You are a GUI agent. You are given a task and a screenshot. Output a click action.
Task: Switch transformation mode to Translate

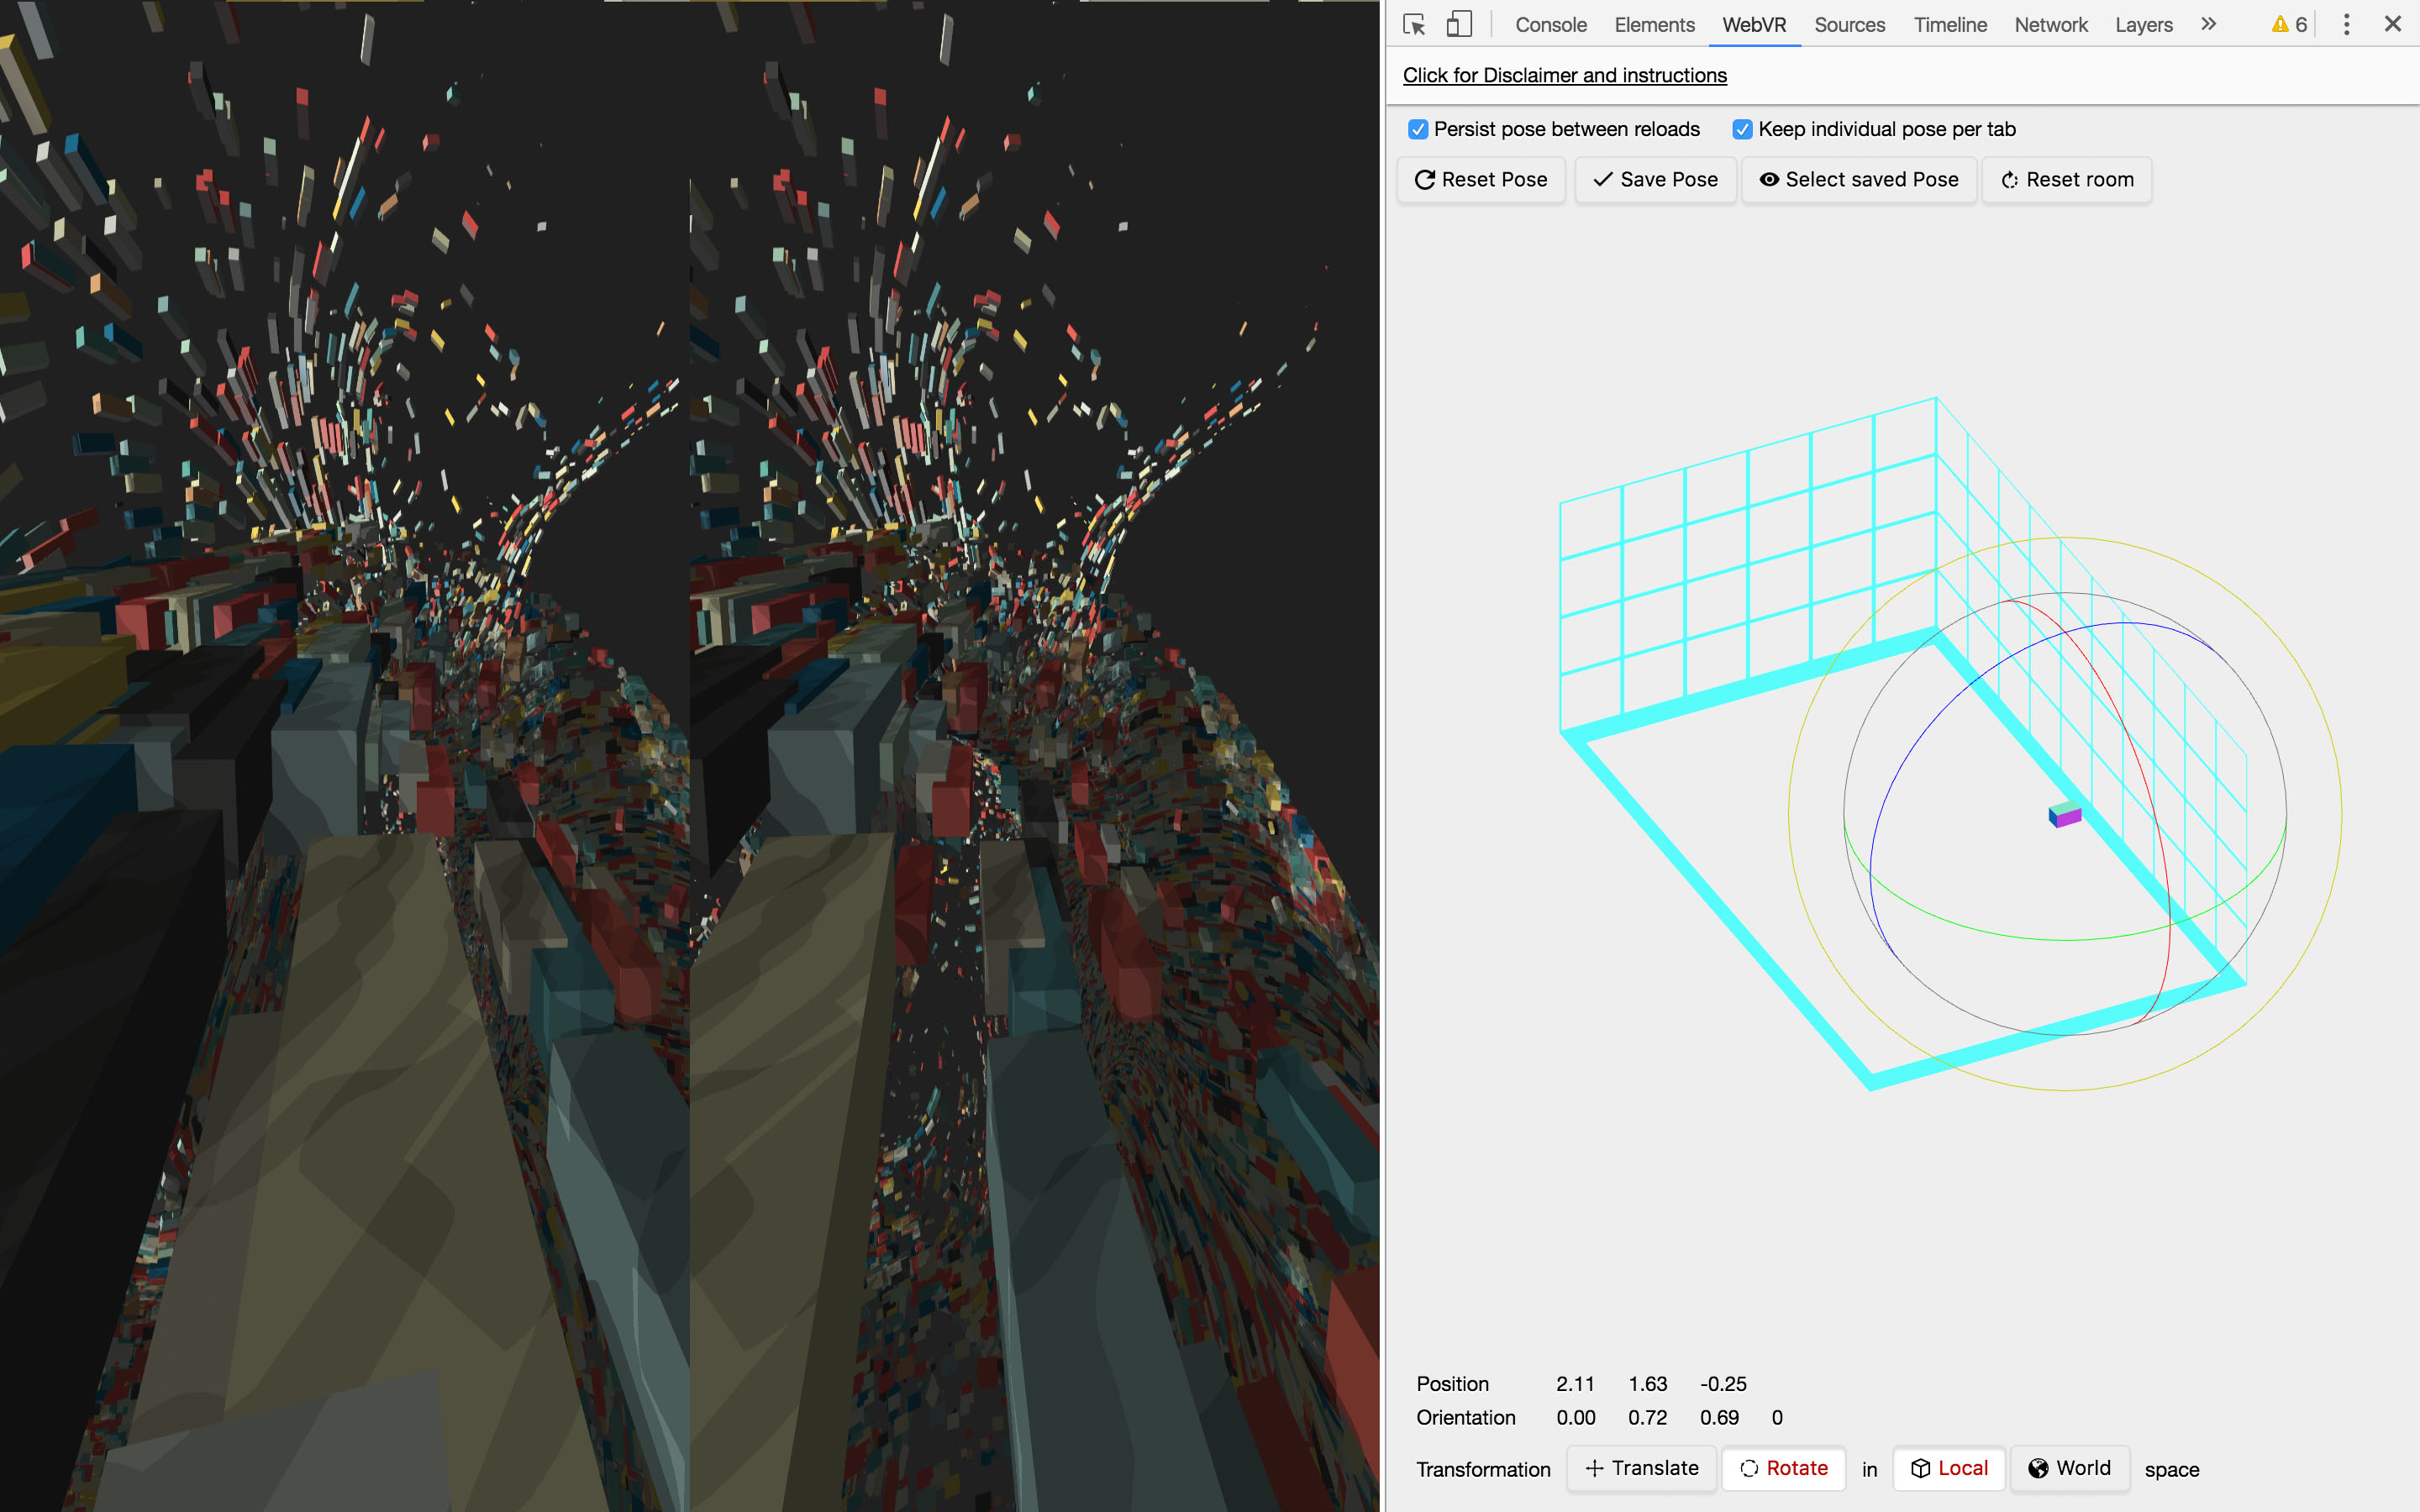[x=1641, y=1468]
